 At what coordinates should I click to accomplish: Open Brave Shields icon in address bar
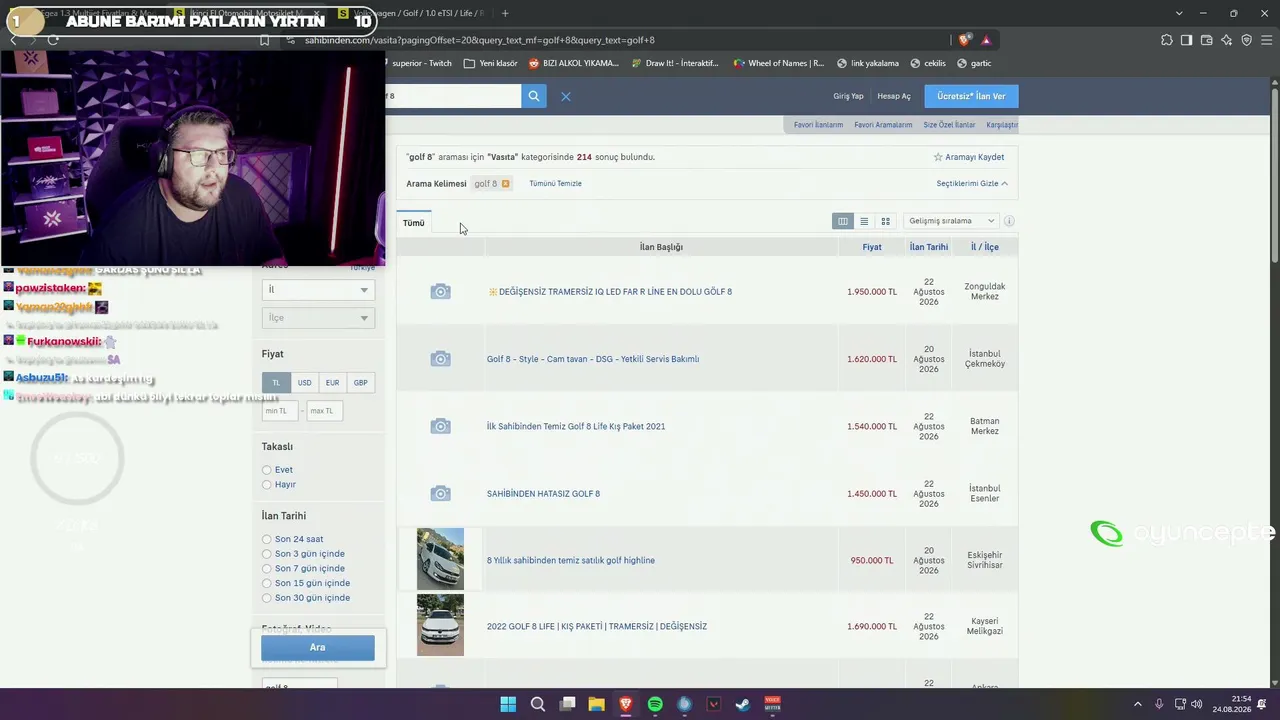(x=964, y=40)
